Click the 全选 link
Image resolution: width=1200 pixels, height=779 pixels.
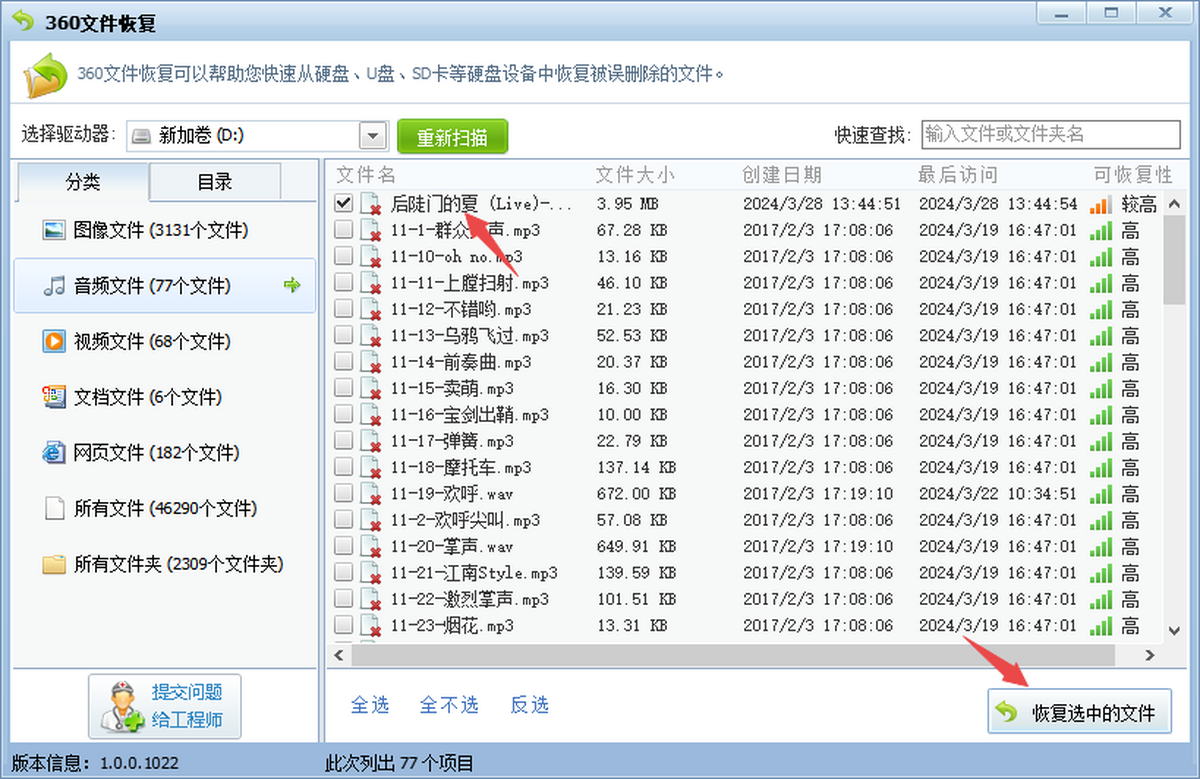tap(370, 705)
